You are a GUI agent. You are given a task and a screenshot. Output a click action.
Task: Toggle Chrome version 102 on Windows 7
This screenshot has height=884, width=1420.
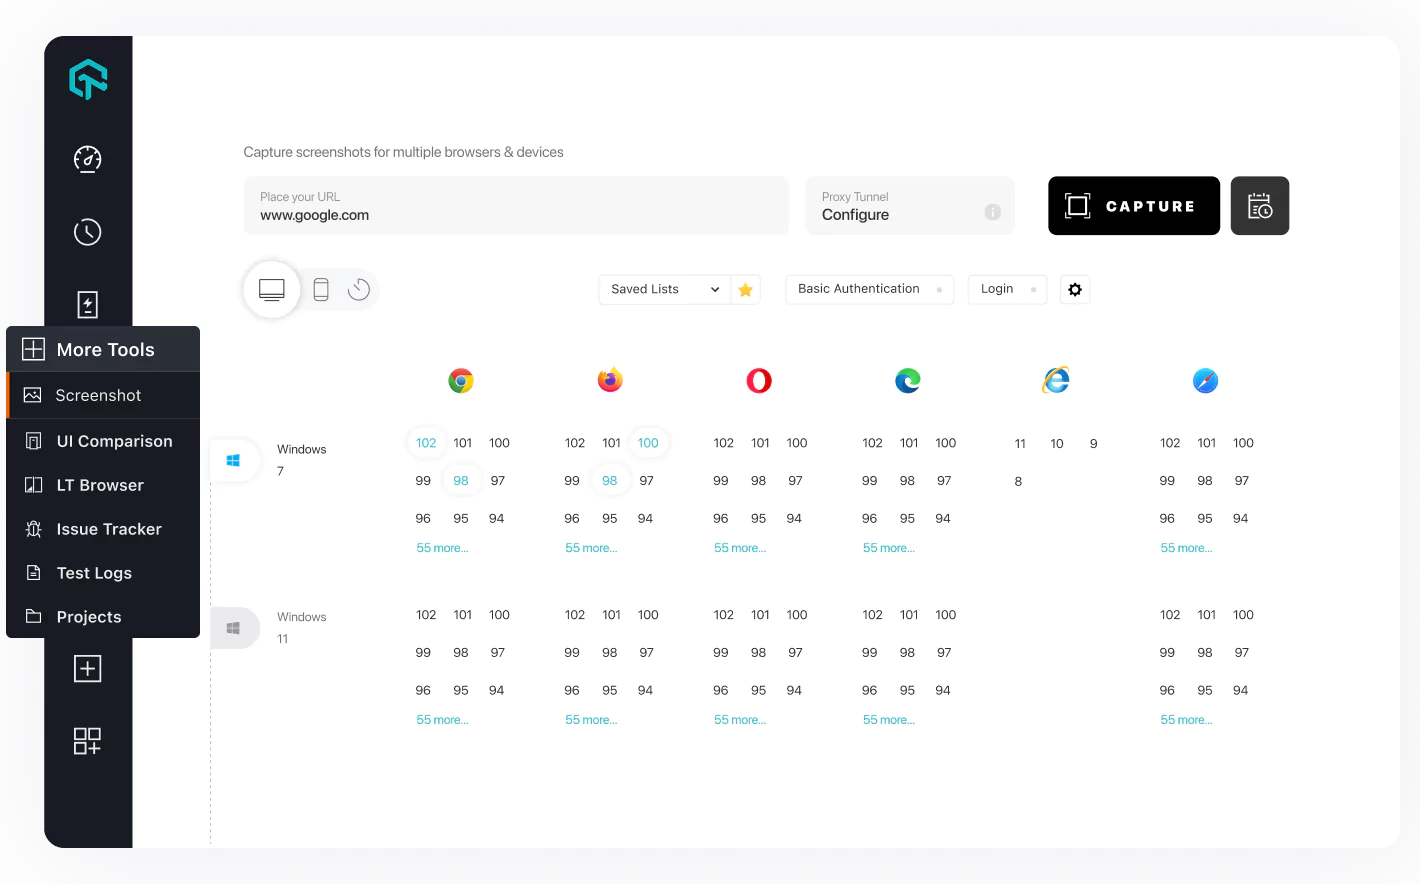426,443
